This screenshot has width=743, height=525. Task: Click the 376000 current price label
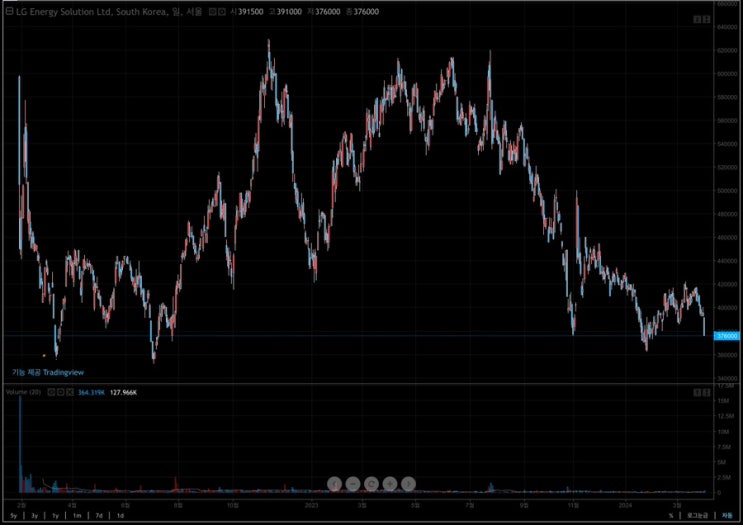(727, 336)
